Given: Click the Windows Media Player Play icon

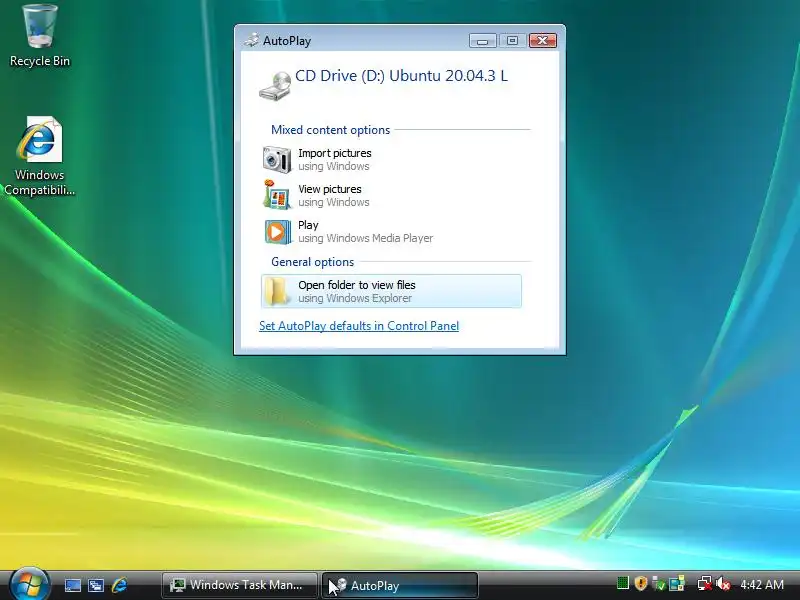Looking at the screenshot, I should (x=277, y=232).
